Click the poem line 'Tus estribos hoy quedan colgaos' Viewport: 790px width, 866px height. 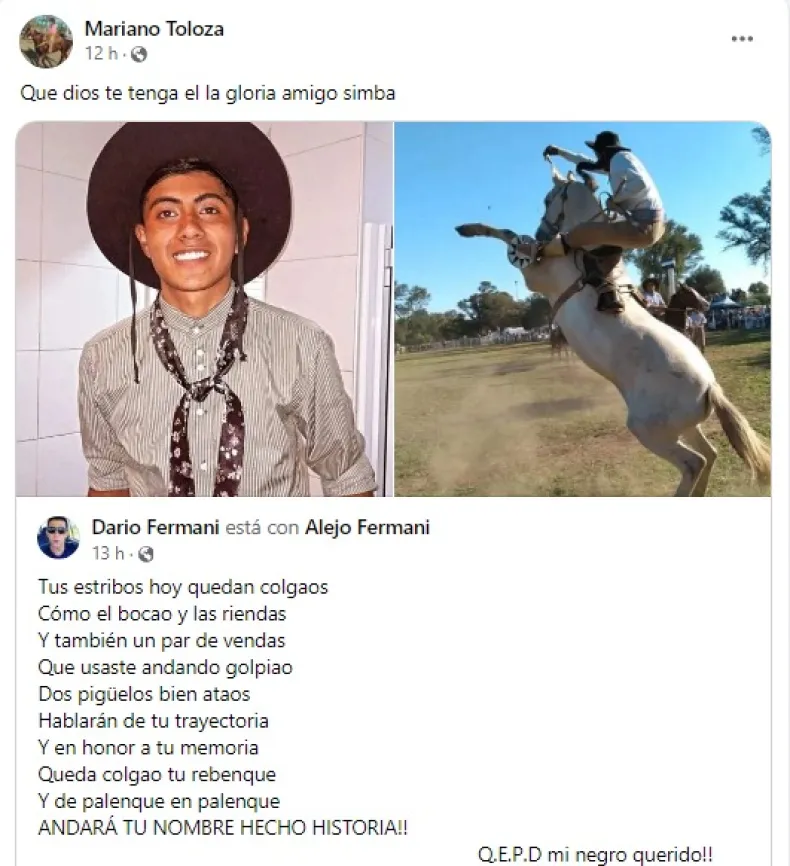pyautogui.click(x=183, y=587)
